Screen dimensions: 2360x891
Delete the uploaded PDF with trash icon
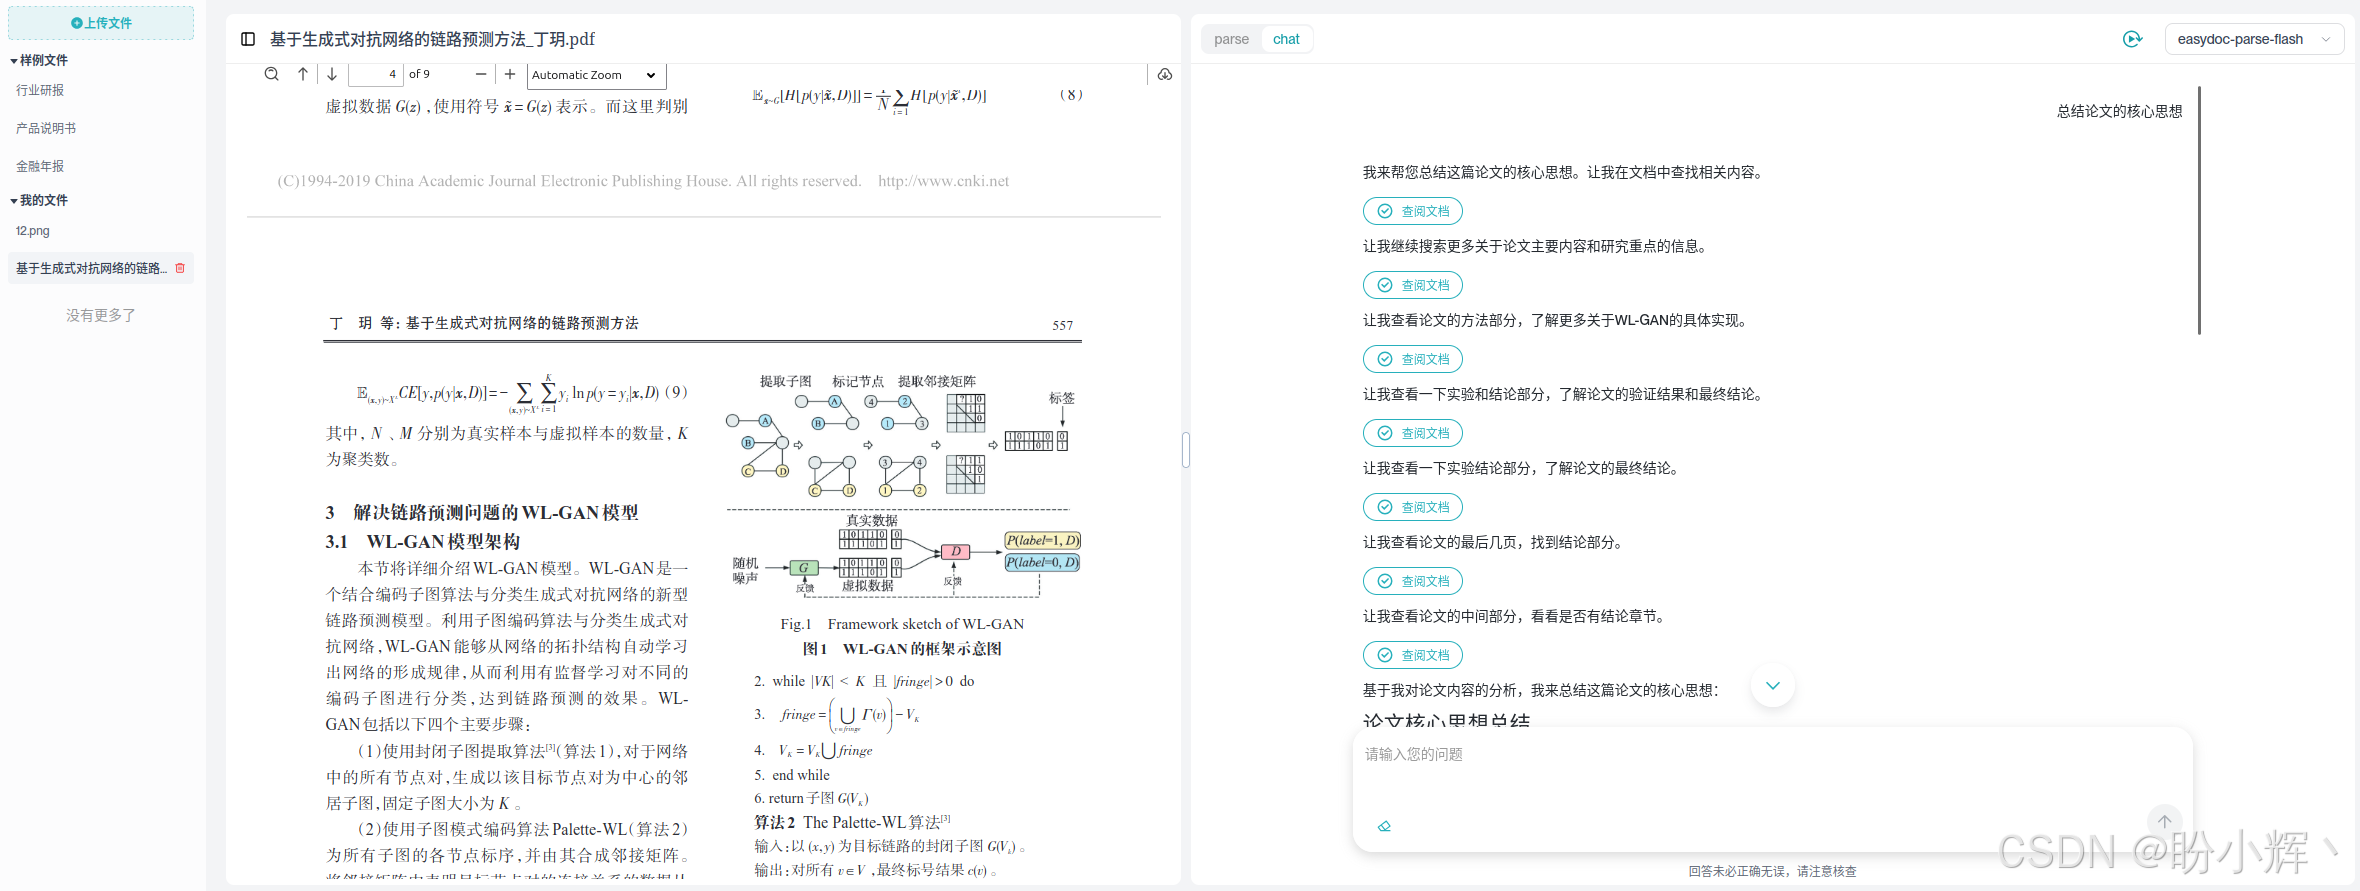pos(180,268)
